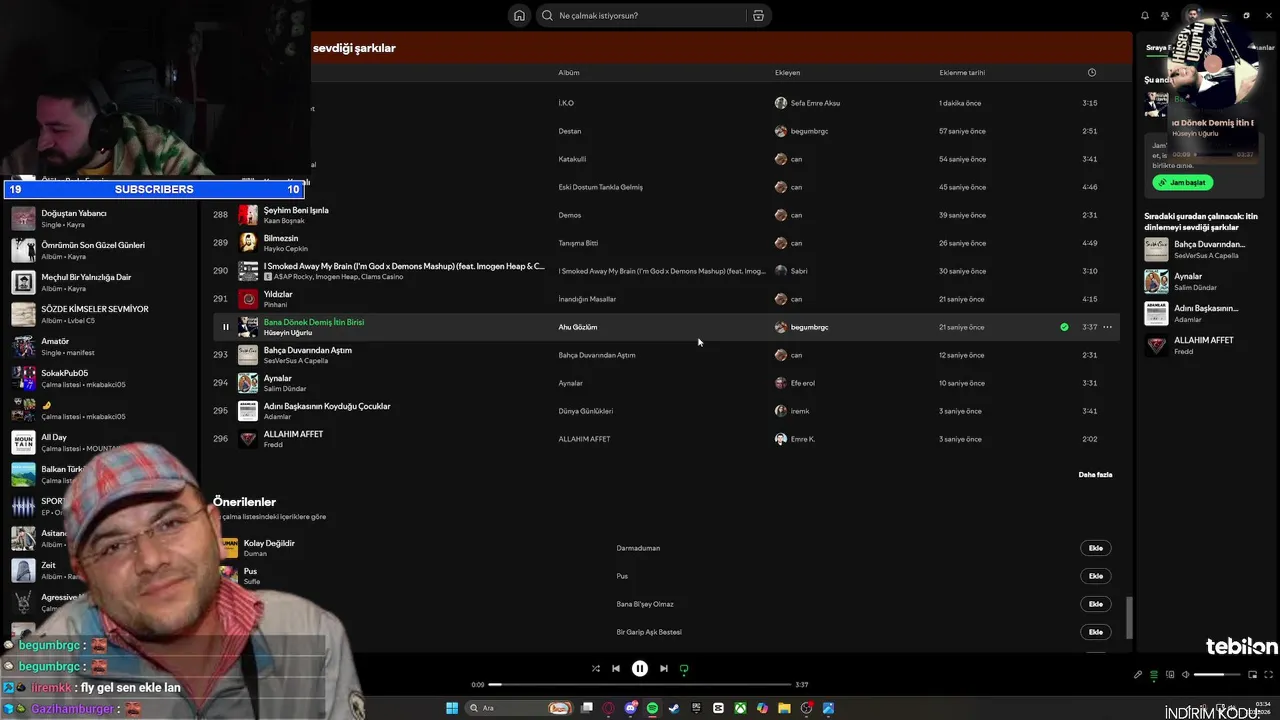Sort by the duration clock column
The width and height of the screenshot is (1280, 720).
1091,72
